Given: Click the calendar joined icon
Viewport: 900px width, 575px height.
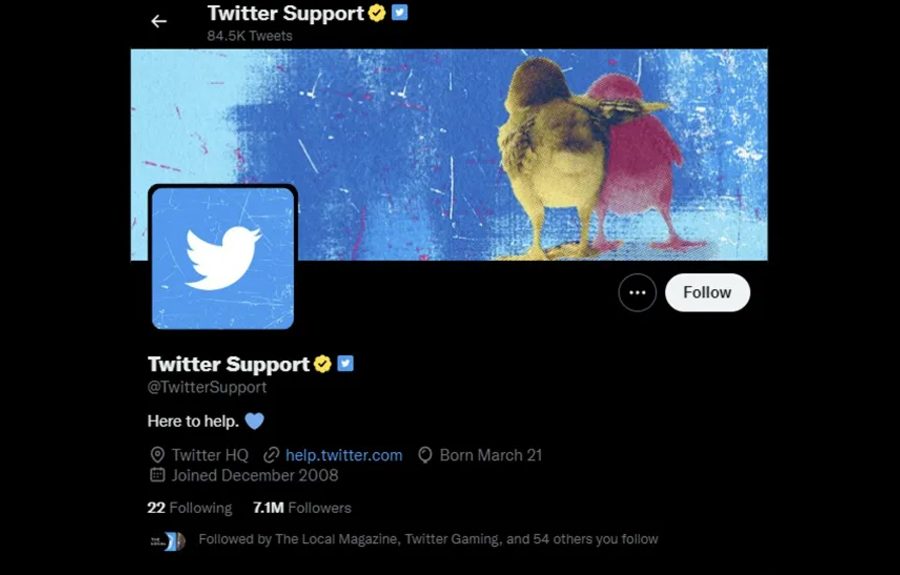Looking at the screenshot, I should pos(157,475).
